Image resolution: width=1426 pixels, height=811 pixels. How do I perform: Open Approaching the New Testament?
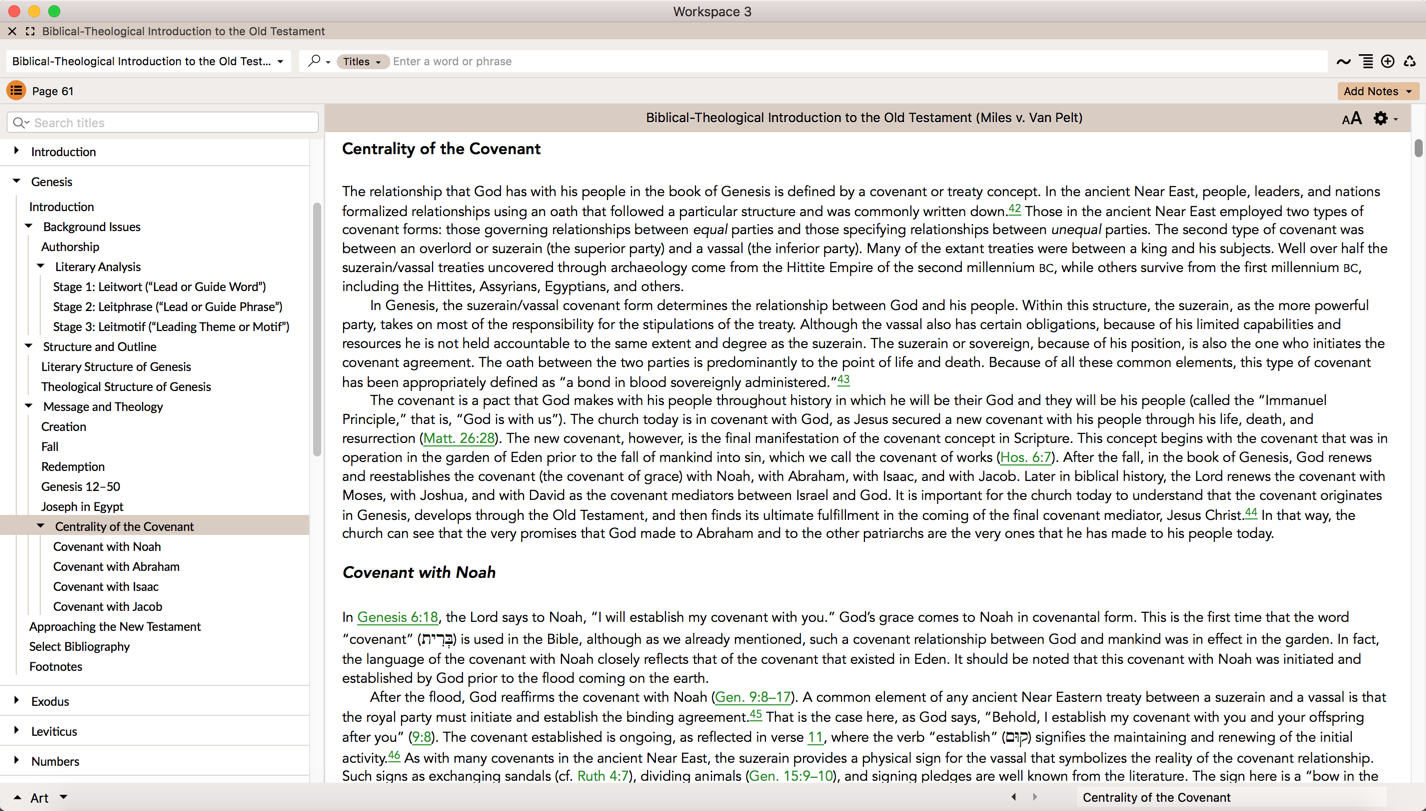115,626
